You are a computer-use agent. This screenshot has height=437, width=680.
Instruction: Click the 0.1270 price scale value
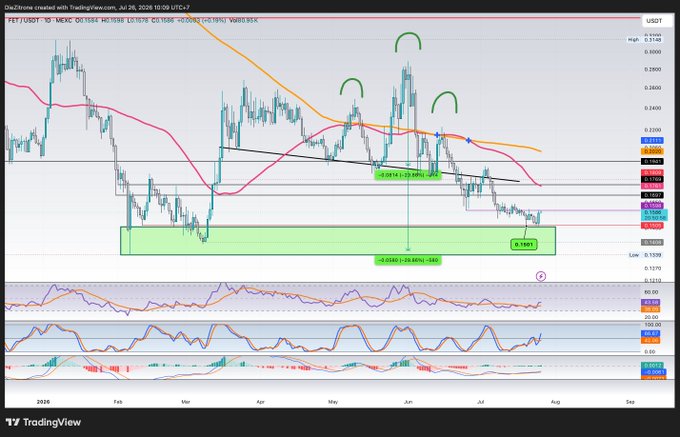pyautogui.click(x=652, y=268)
